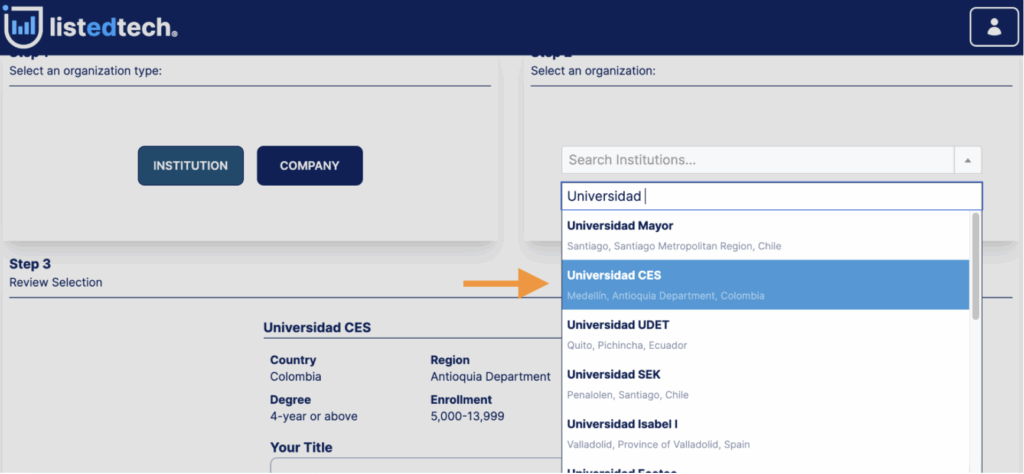Click Penalolen, Santiago, Chile location text

628,395
